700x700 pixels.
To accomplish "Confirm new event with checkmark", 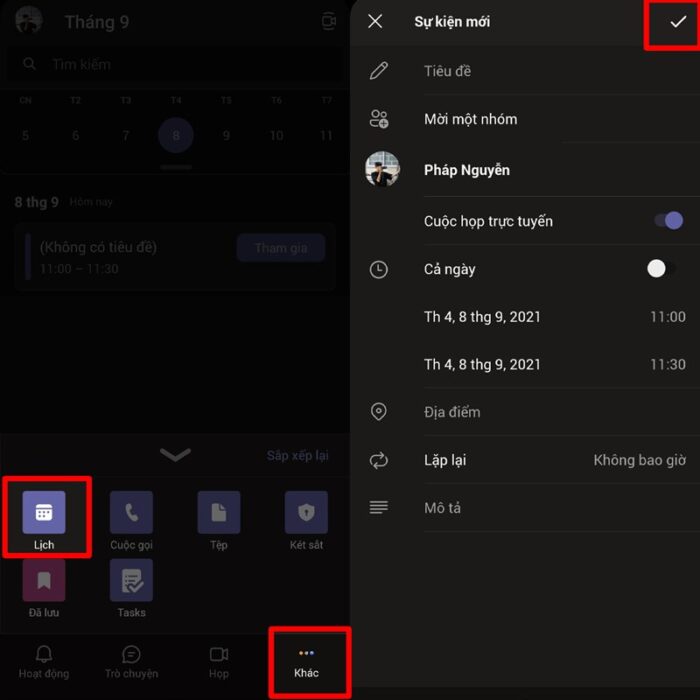I will (x=678, y=21).
